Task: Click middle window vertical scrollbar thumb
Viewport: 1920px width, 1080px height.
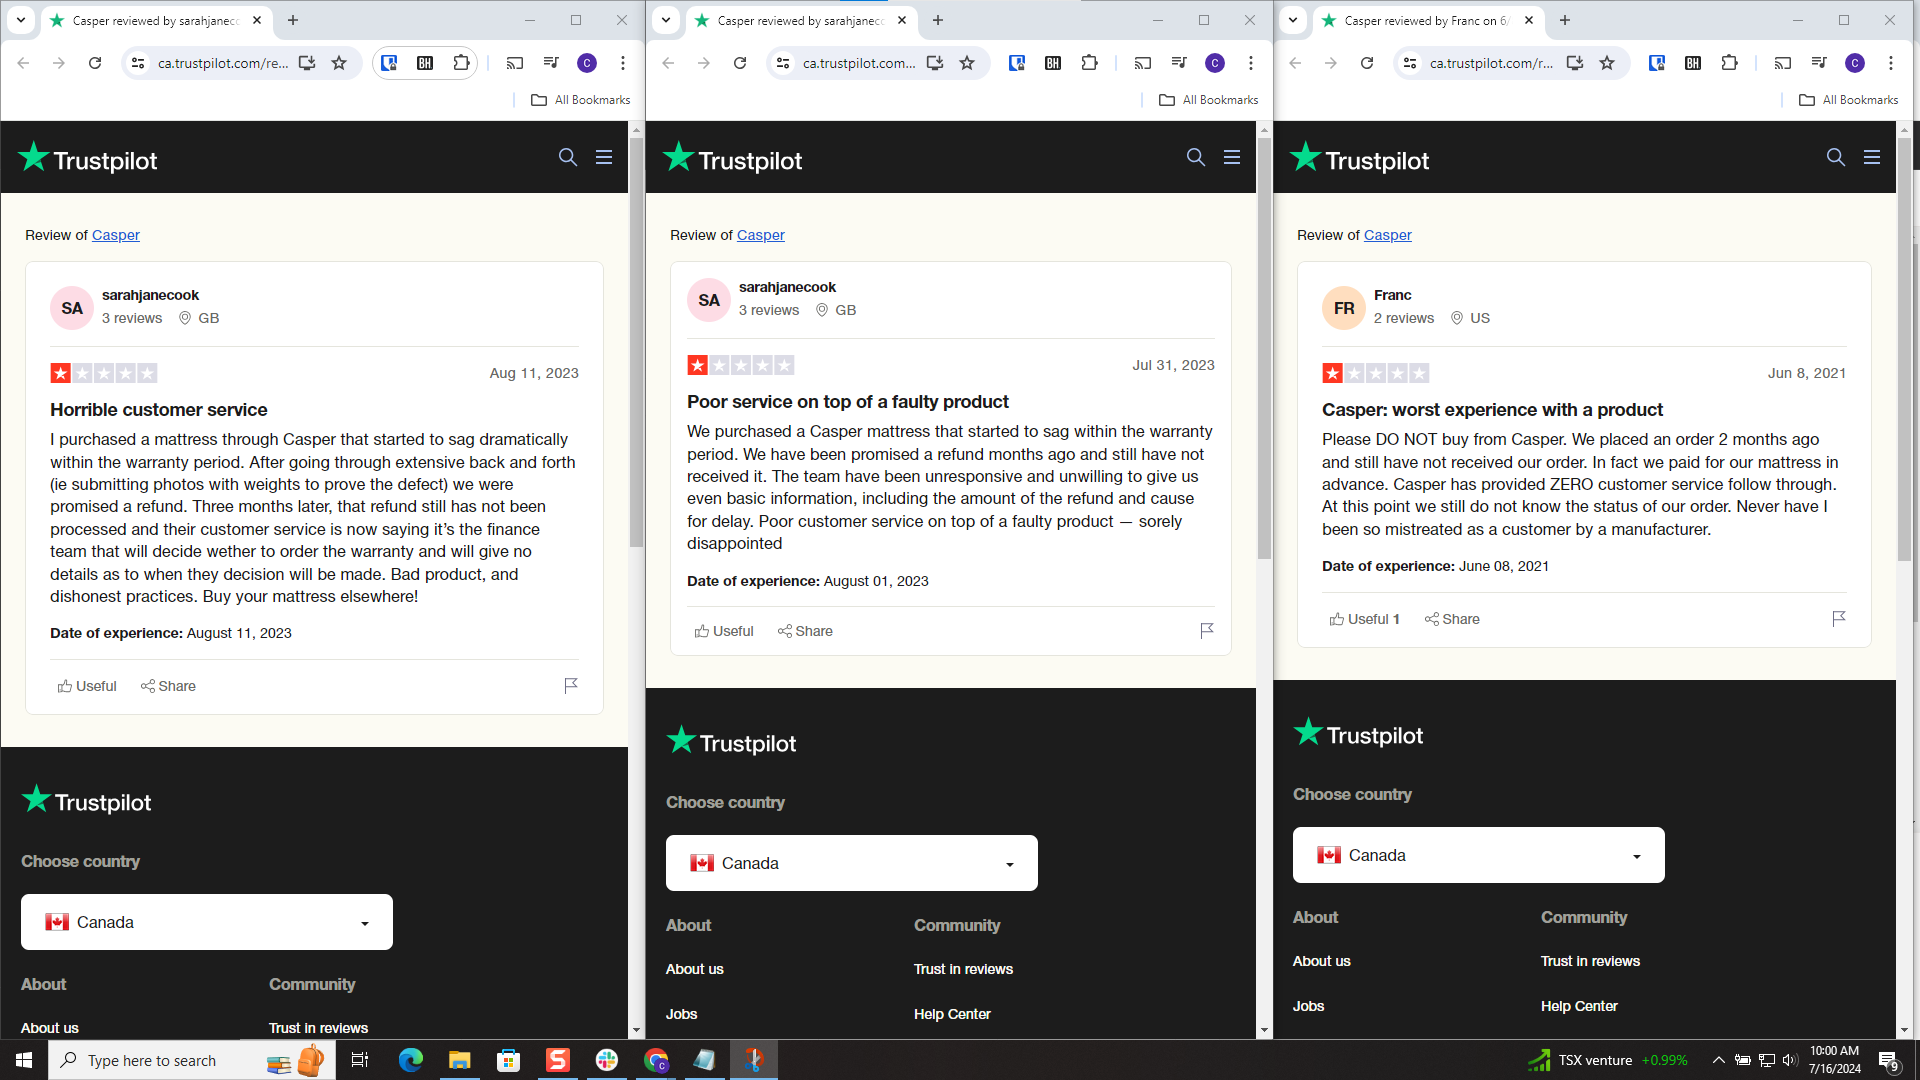Action: 1264,349
